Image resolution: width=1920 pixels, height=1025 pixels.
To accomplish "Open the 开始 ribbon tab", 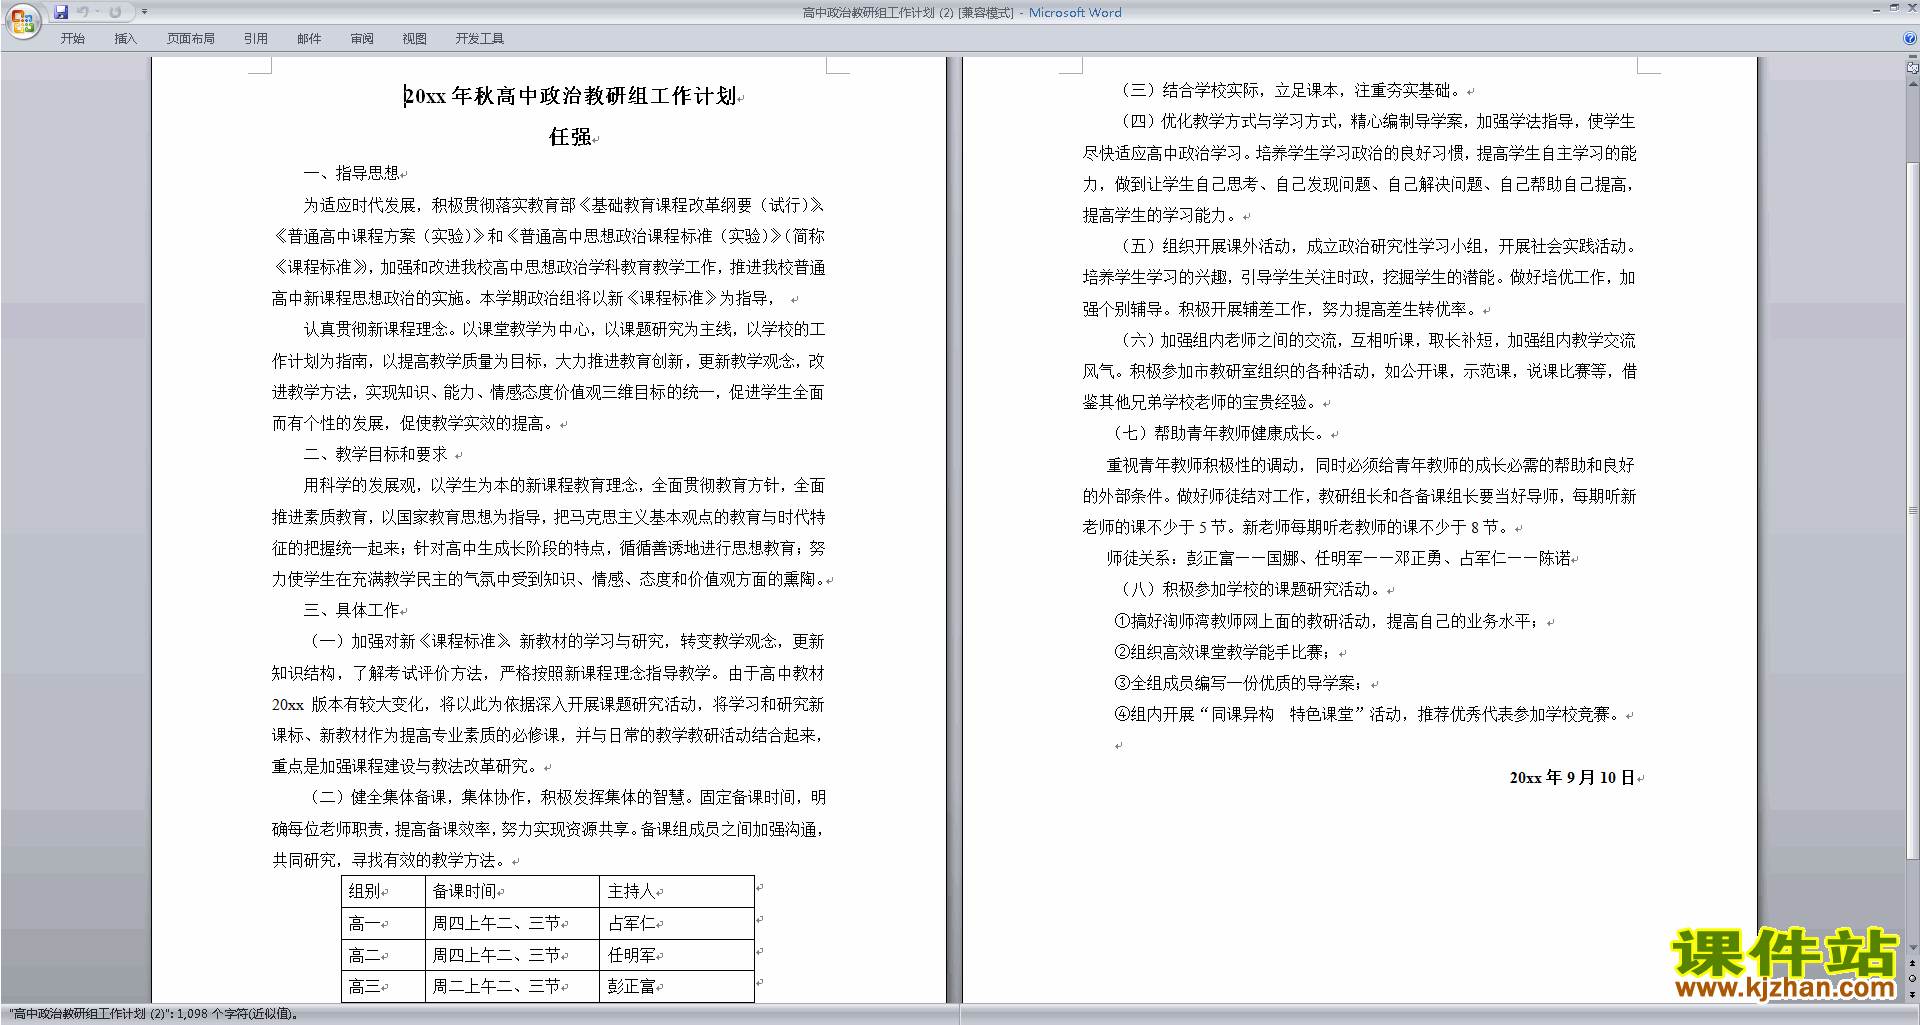I will click(72, 38).
